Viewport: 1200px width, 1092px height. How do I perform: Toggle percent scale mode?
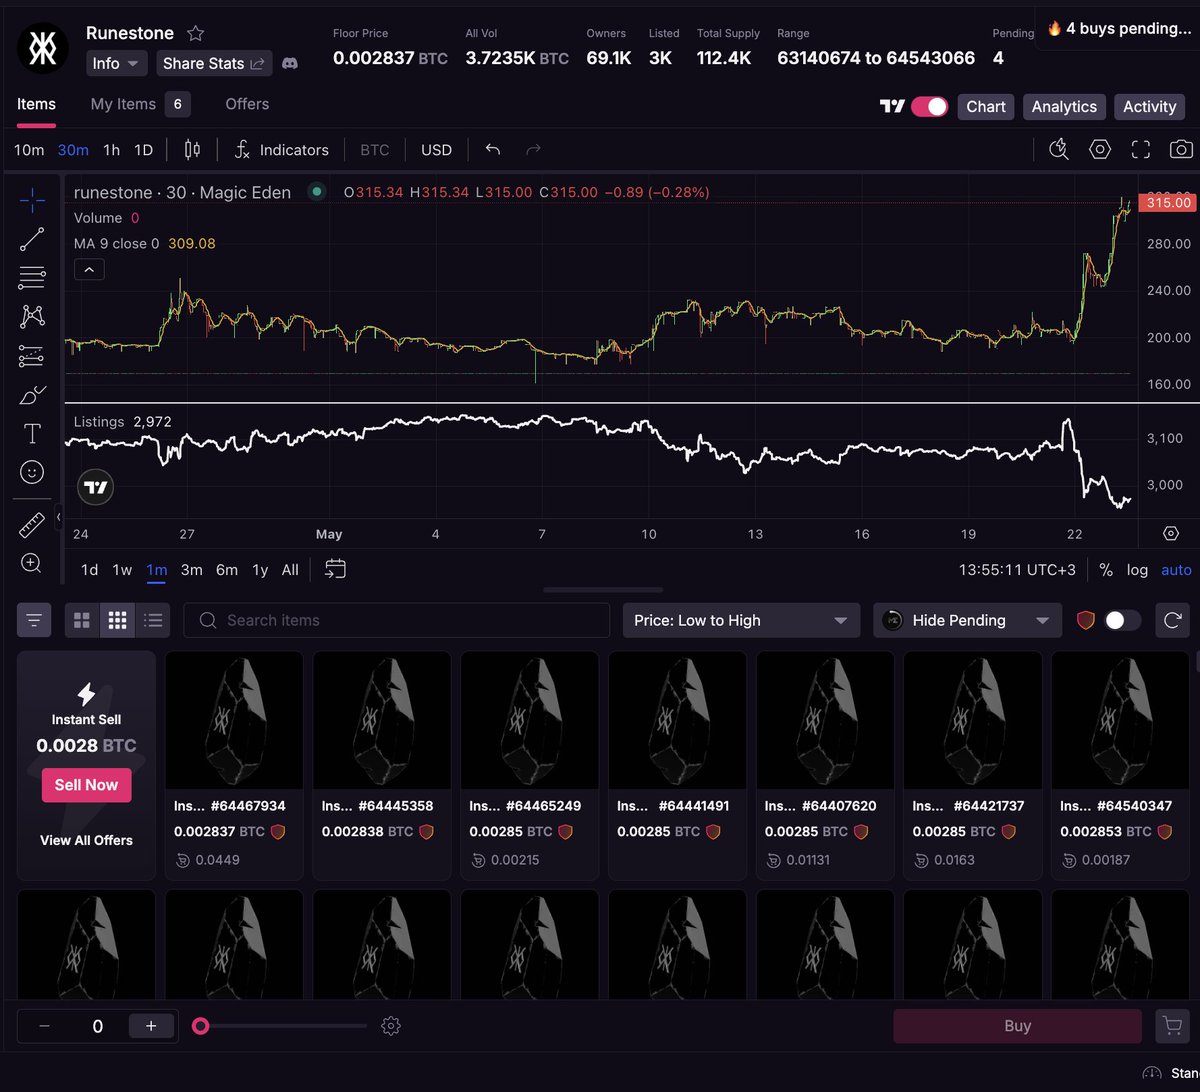pos(1105,569)
